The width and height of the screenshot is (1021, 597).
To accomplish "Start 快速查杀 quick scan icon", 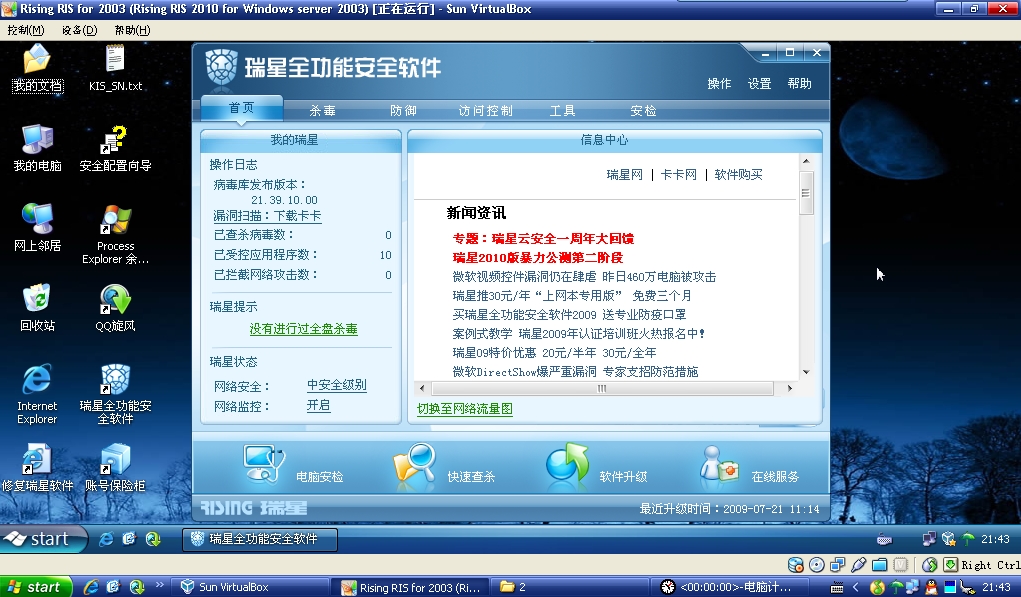I will pos(415,464).
